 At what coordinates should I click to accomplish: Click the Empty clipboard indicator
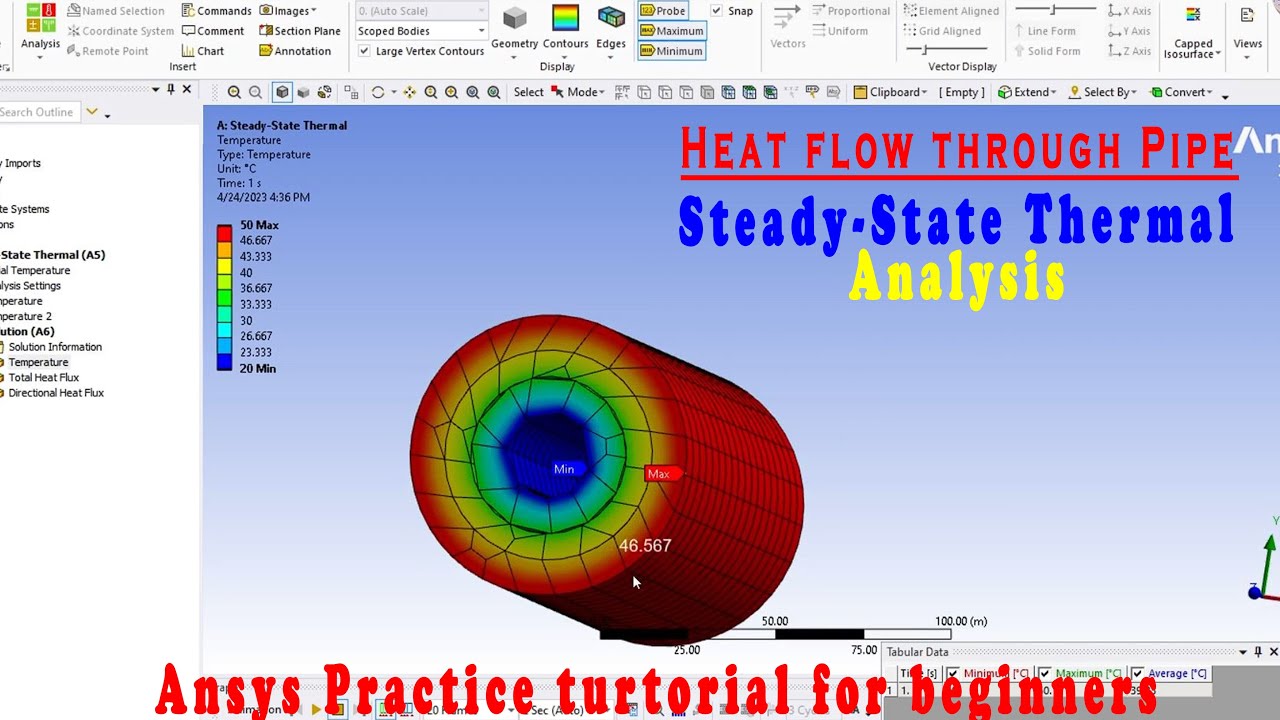click(961, 92)
